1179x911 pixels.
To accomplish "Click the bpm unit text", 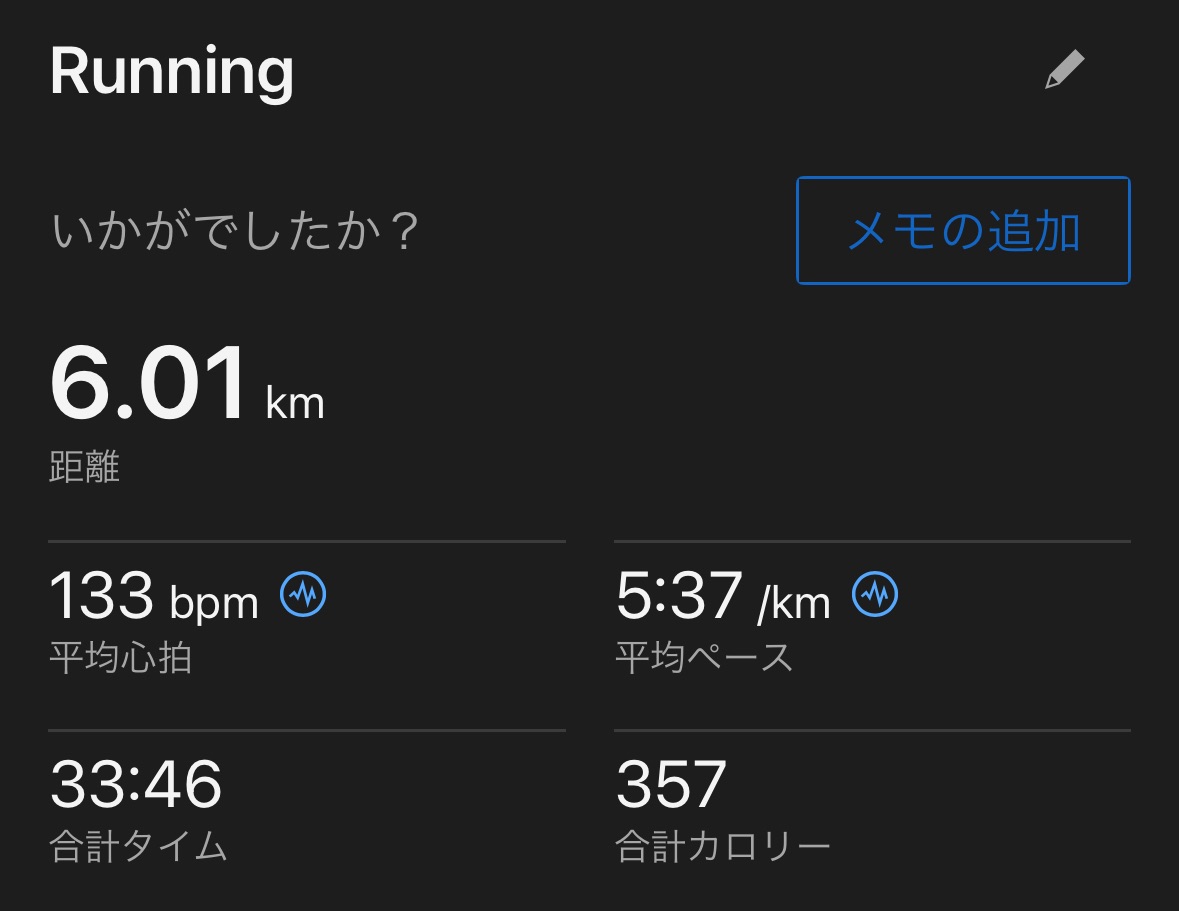I will pyautogui.click(x=214, y=602).
